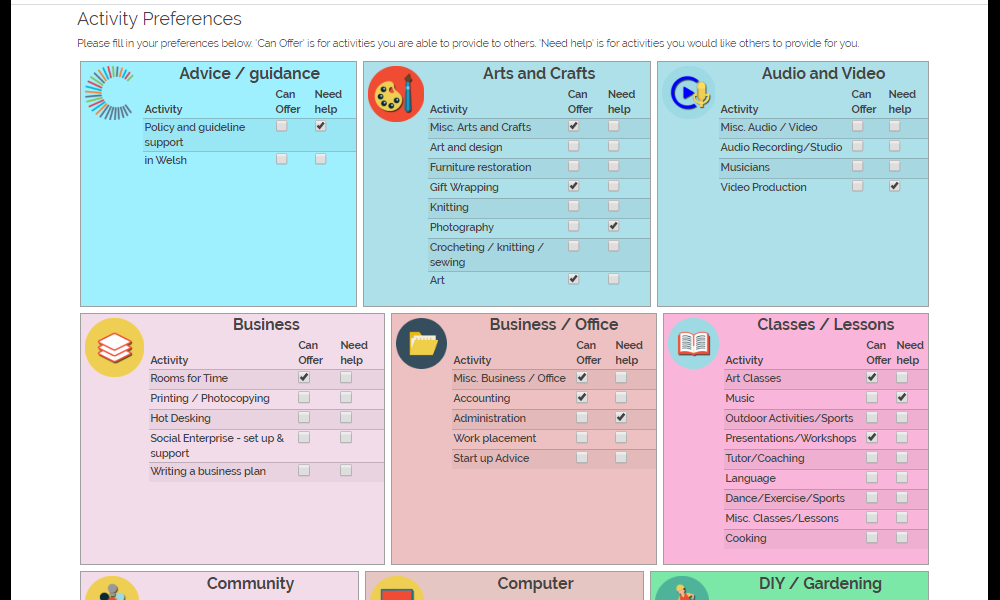The height and width of the screenshot is (600, 1000).
Task: Tick Need help for Start up Advice
Action: tap(621, 457)
